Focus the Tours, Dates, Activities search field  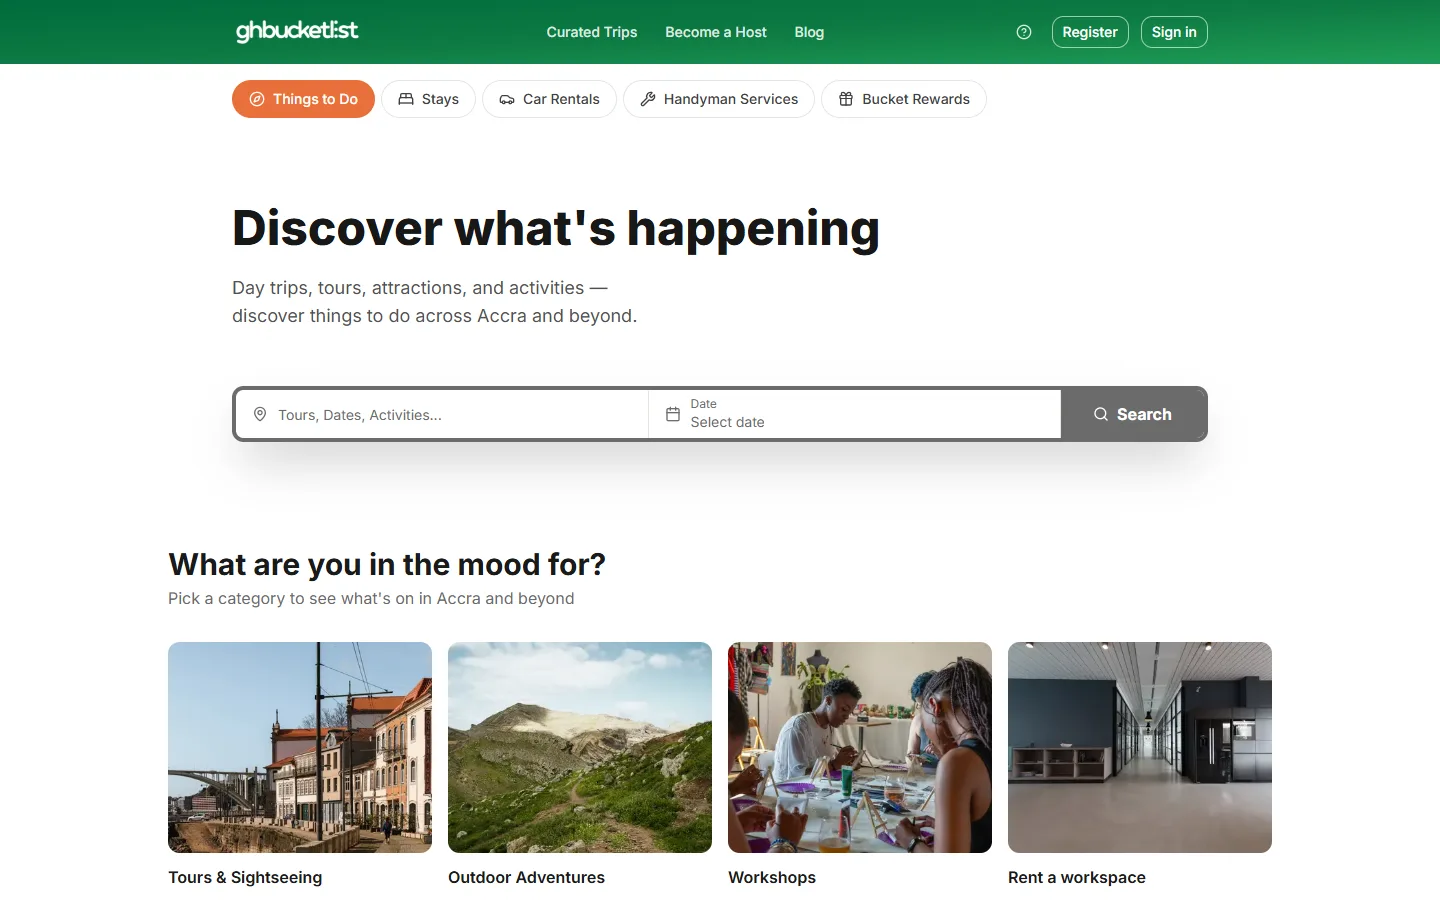pos(442,414)
